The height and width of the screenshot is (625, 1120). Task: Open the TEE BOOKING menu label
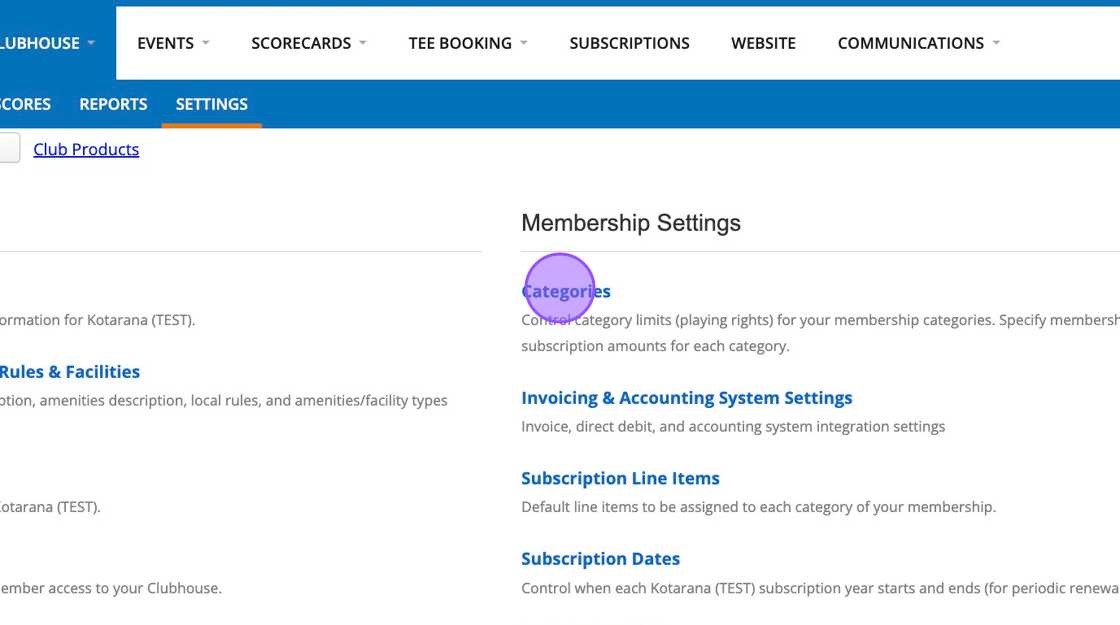[x=459, y=43]
